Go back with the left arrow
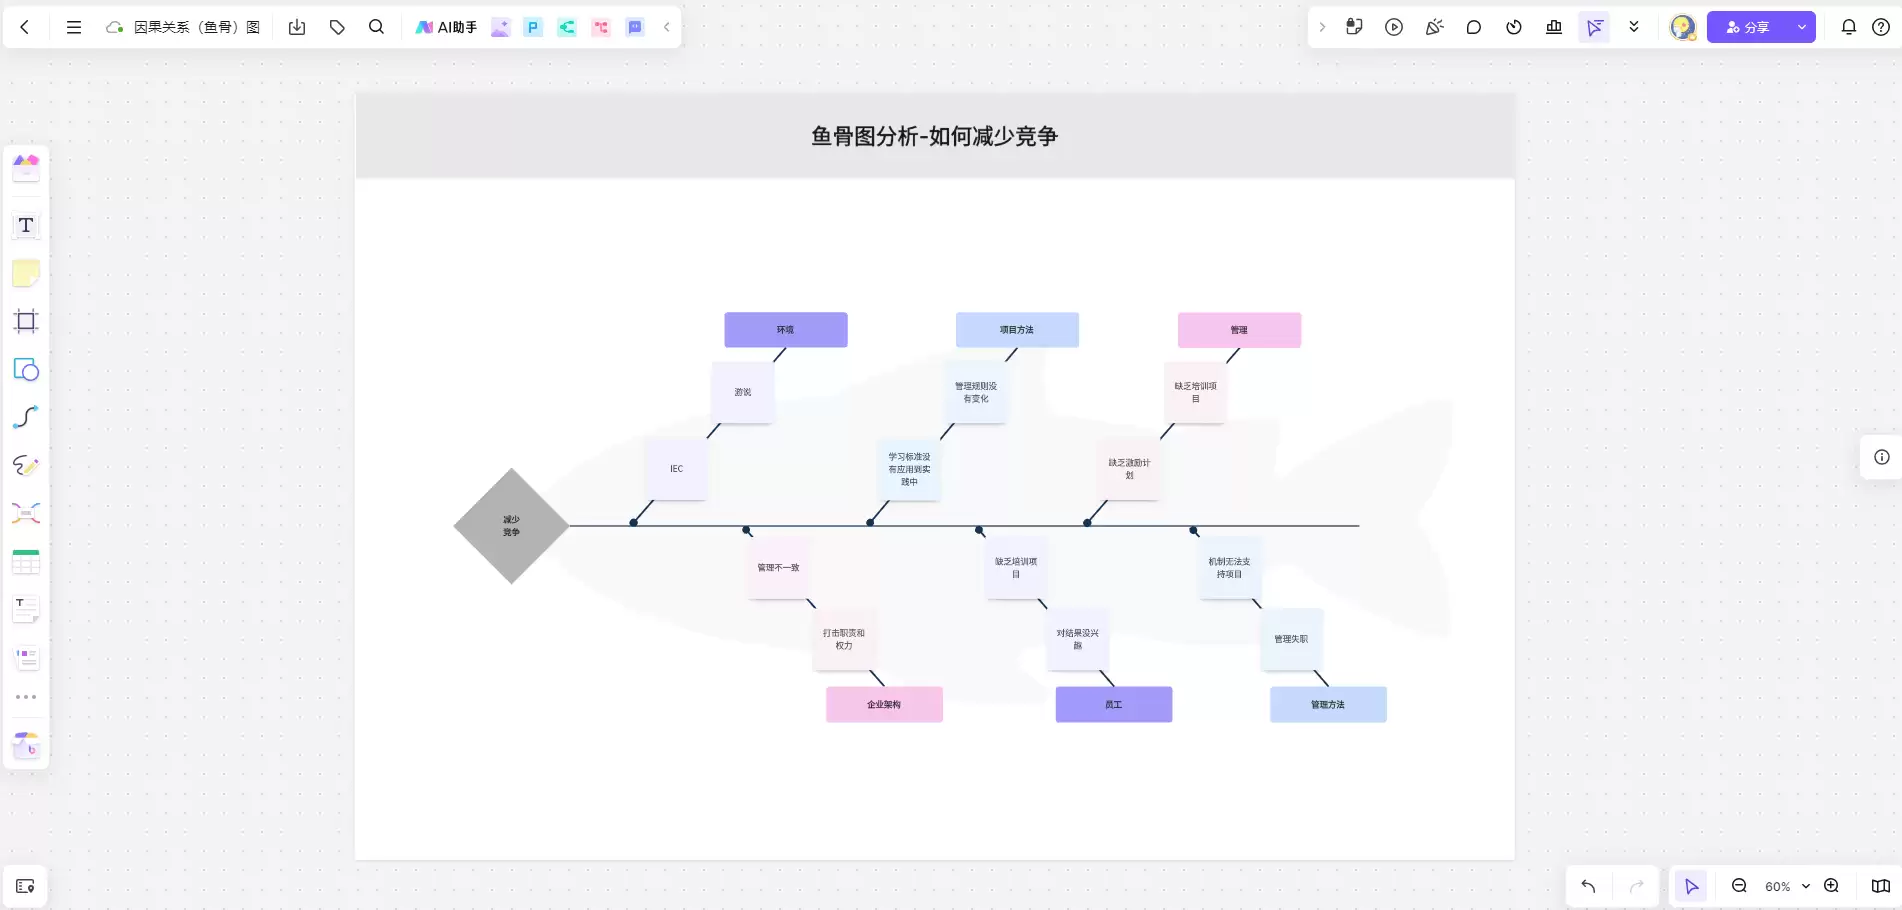 (x=25, y=27)
